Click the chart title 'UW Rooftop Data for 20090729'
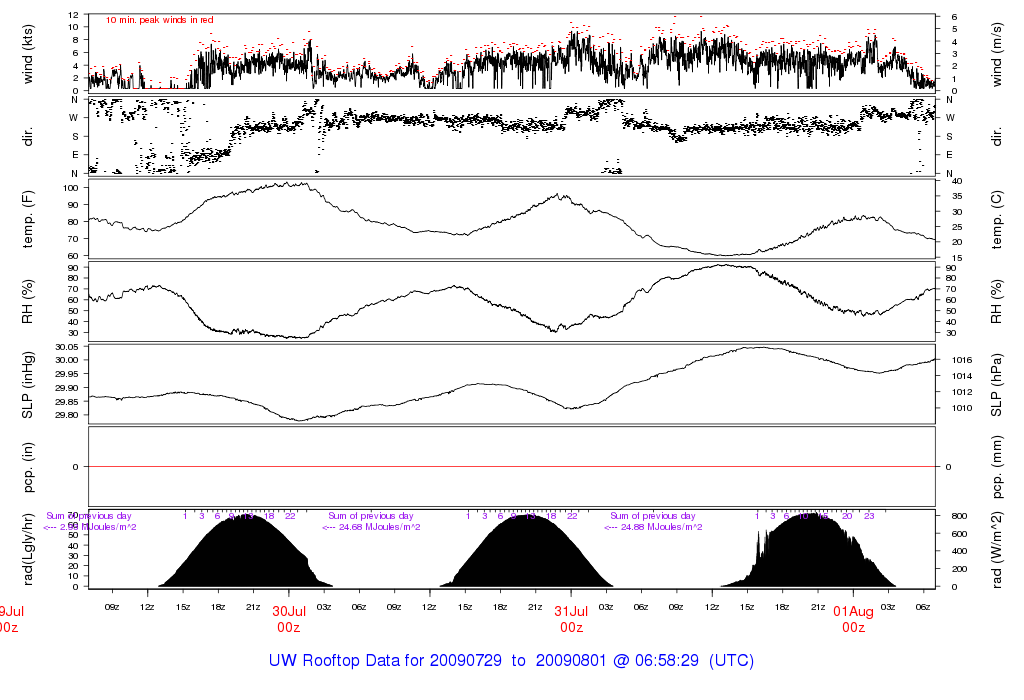 [385, 660]
